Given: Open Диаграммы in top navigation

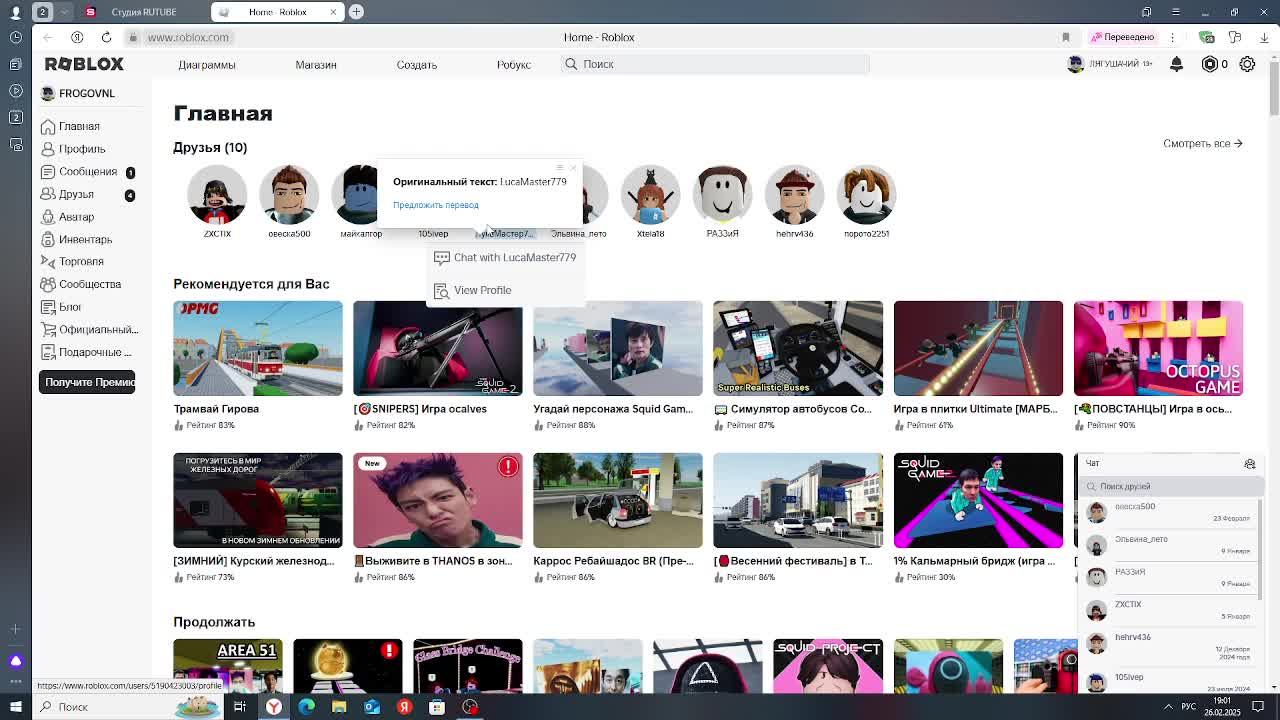Looking at the screenshot, I should point(207,65).
